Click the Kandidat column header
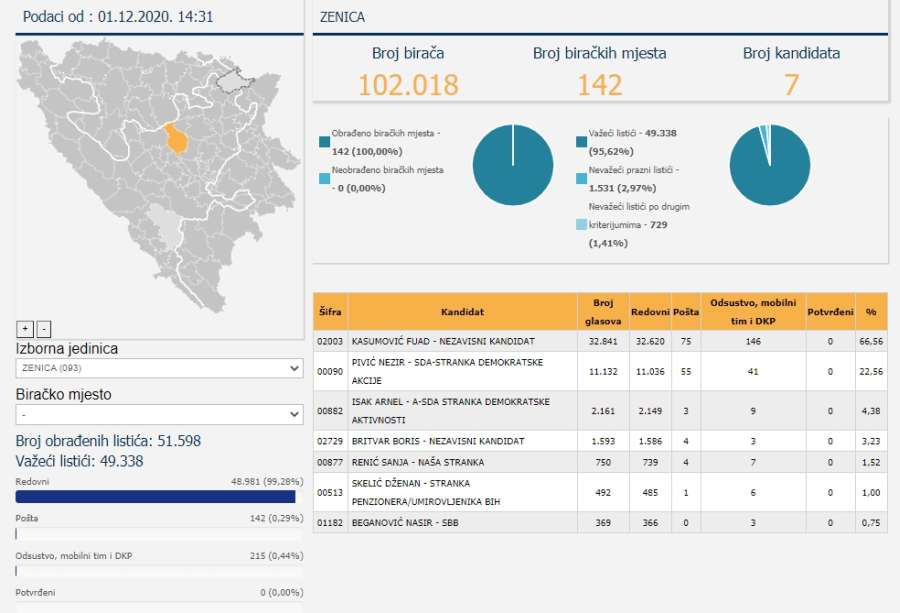Screen dimensions: 900x613 point(463,312)
